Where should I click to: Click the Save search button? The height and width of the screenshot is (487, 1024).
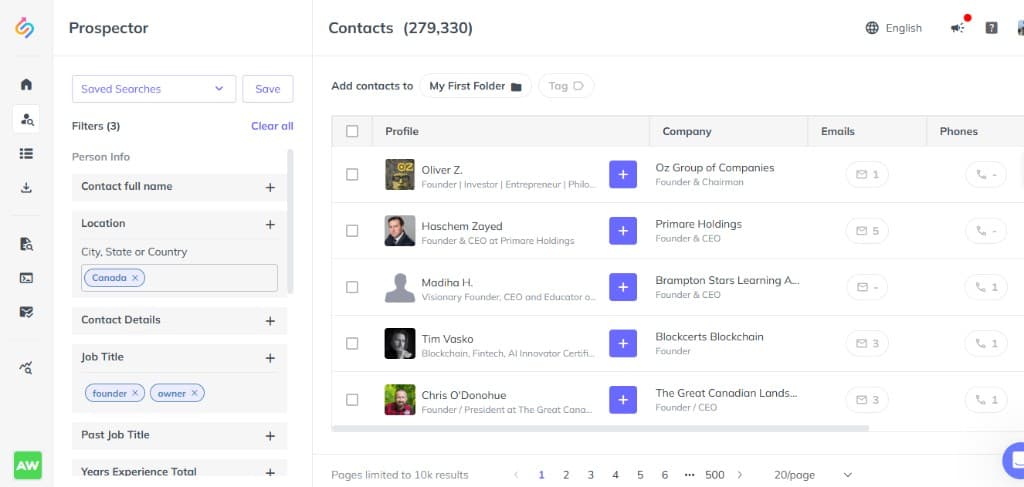(x=268, y=89)
